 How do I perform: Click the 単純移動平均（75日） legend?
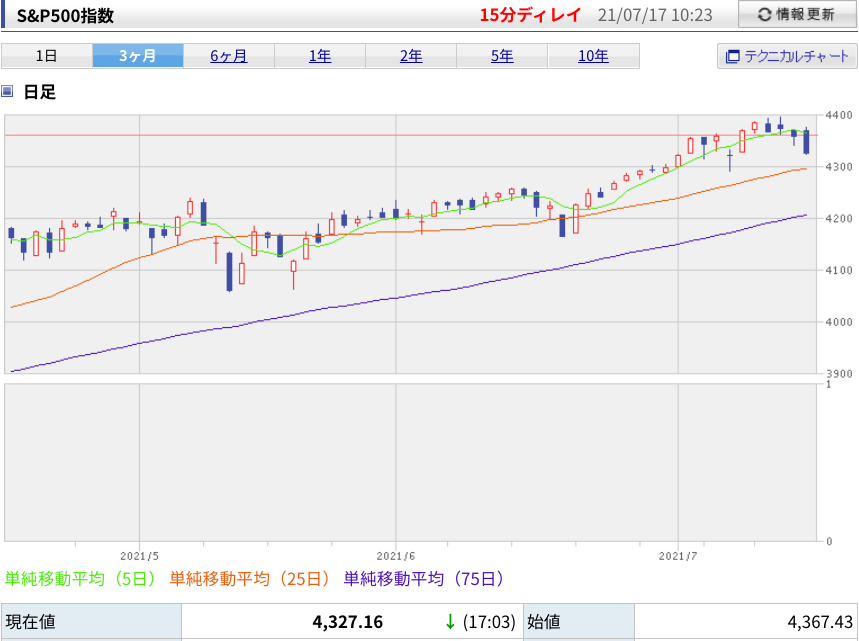pyautogui.click(x=423, y=579)
